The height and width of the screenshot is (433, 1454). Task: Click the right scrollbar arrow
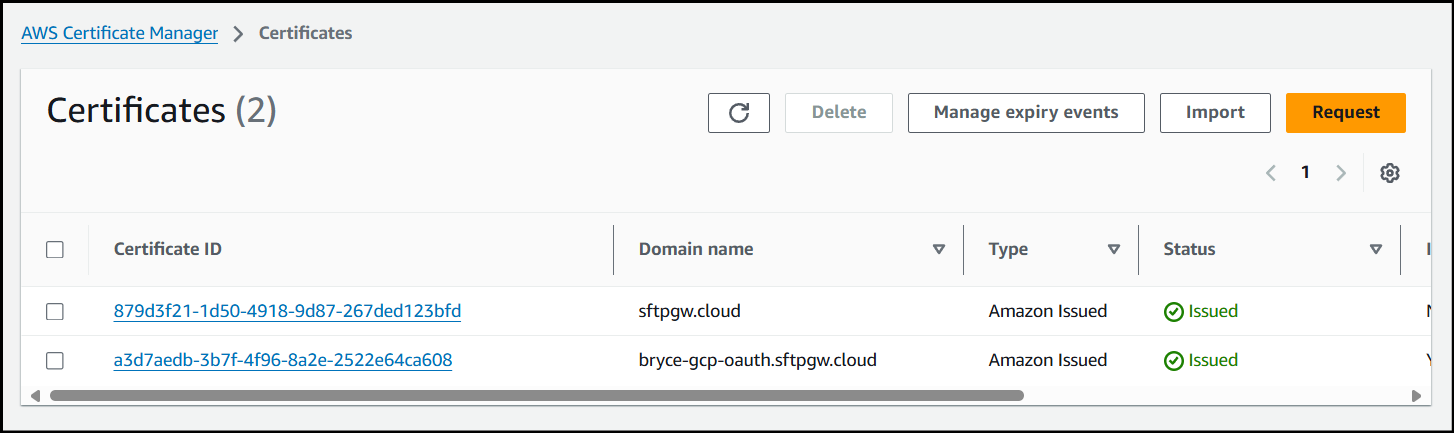pos(1415,396)
